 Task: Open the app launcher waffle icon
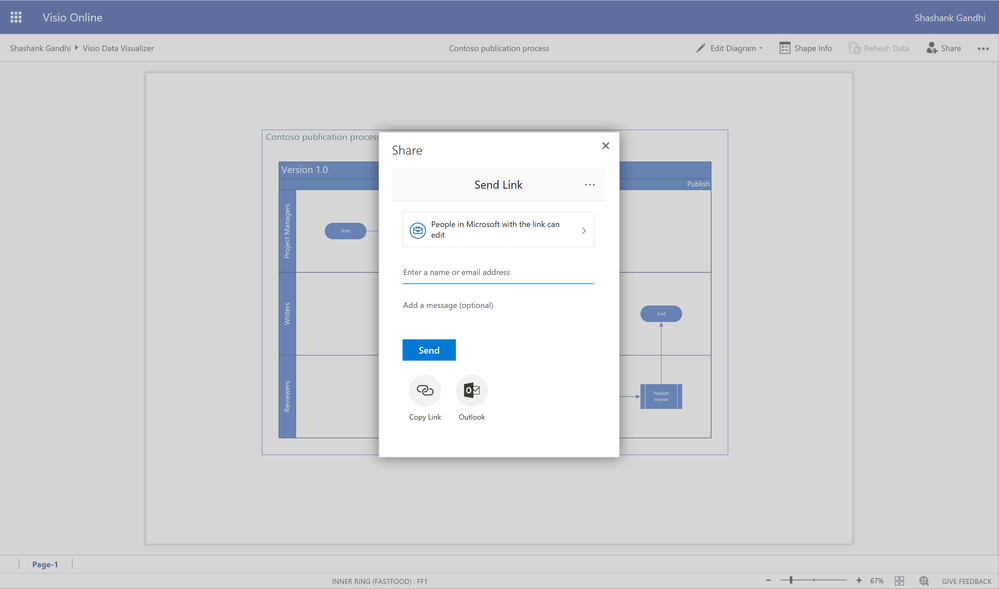[x=16, y=17]
